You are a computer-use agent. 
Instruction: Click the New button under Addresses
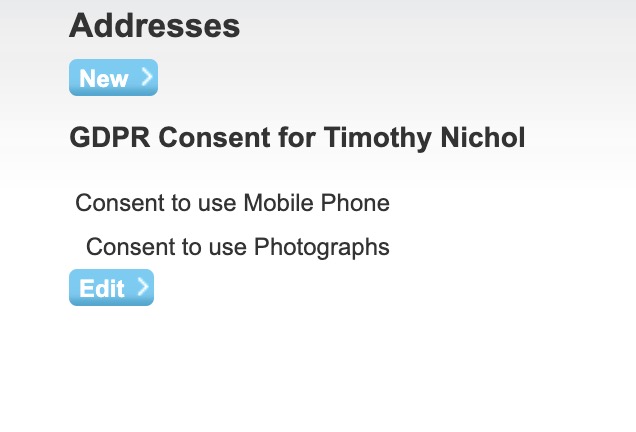(113, 78)
